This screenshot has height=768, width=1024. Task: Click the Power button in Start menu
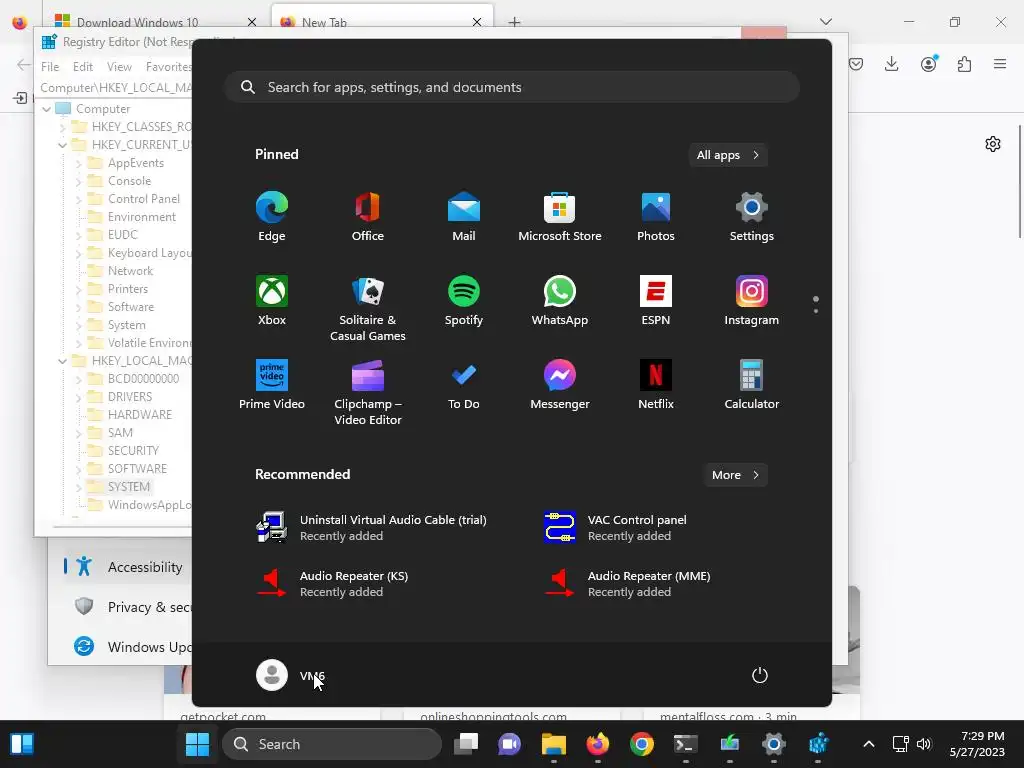[760, 675]
